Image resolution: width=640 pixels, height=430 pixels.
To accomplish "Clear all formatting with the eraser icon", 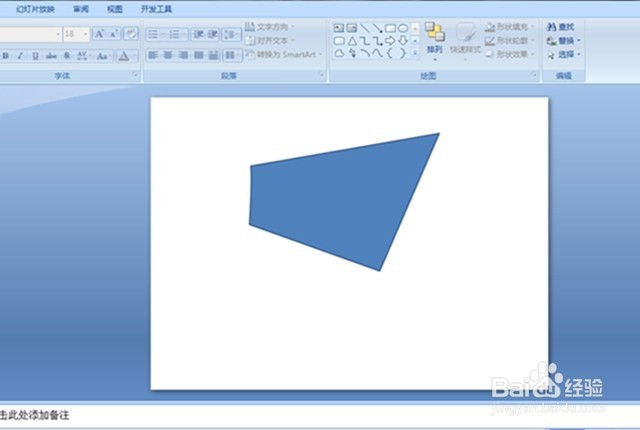I will tap(131, 34).
